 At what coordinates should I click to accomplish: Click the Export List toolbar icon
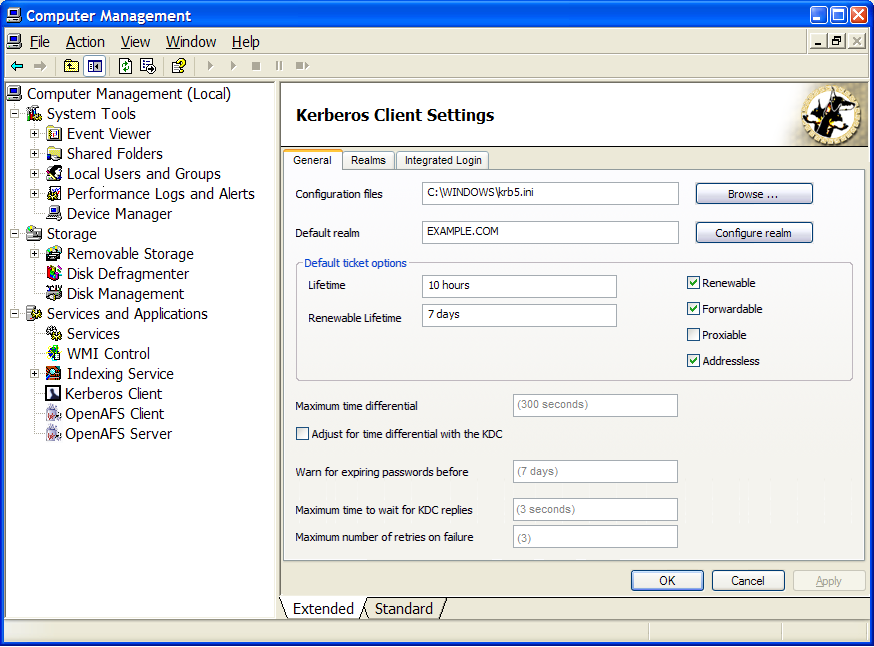(148, 66)
